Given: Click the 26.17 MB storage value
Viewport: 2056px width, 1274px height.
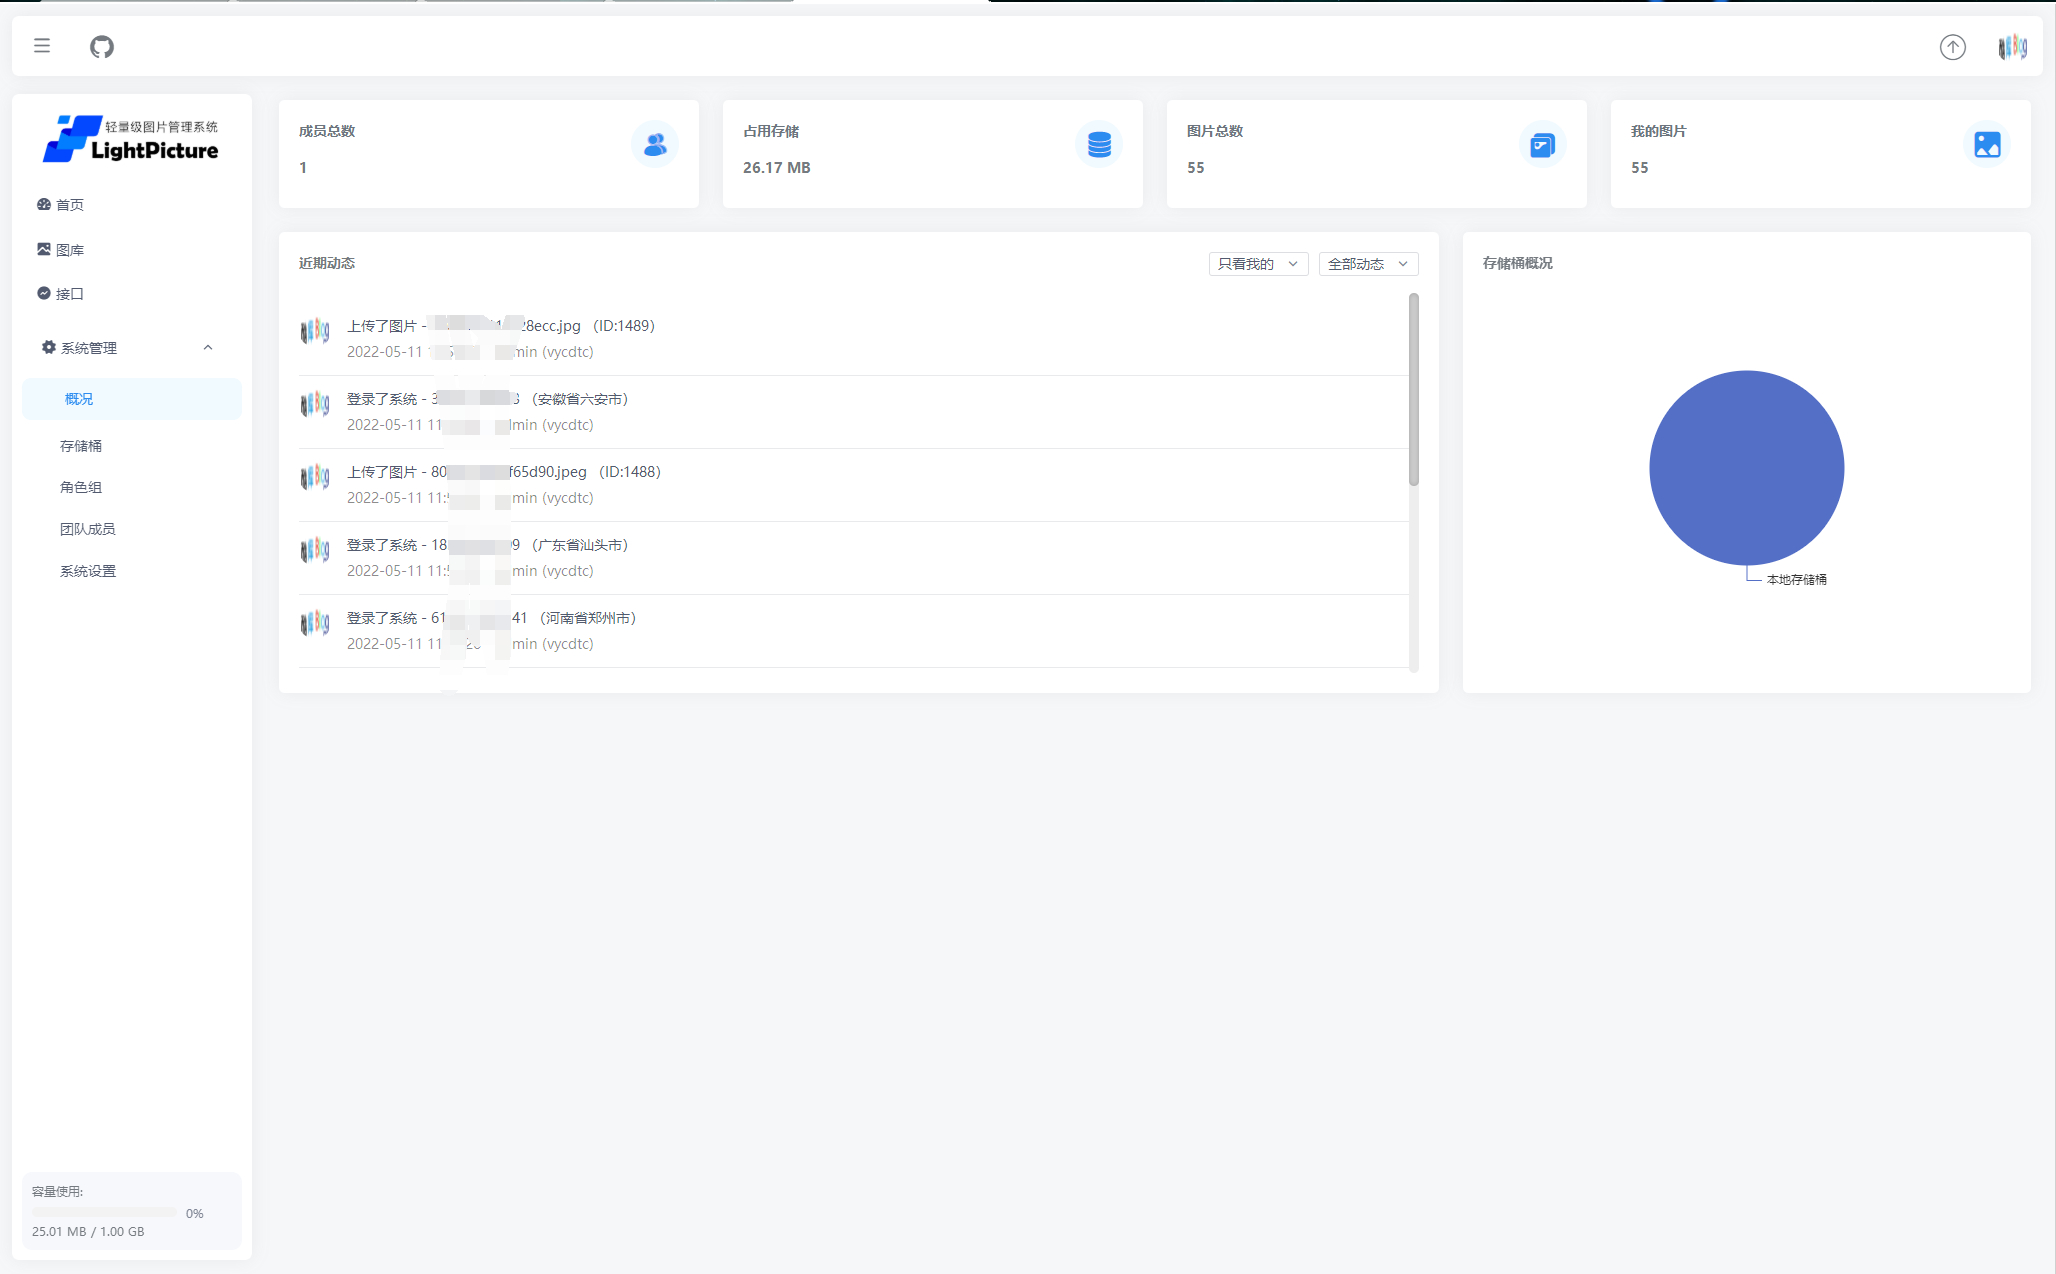Looking at the screenshot, I should 777,168.
